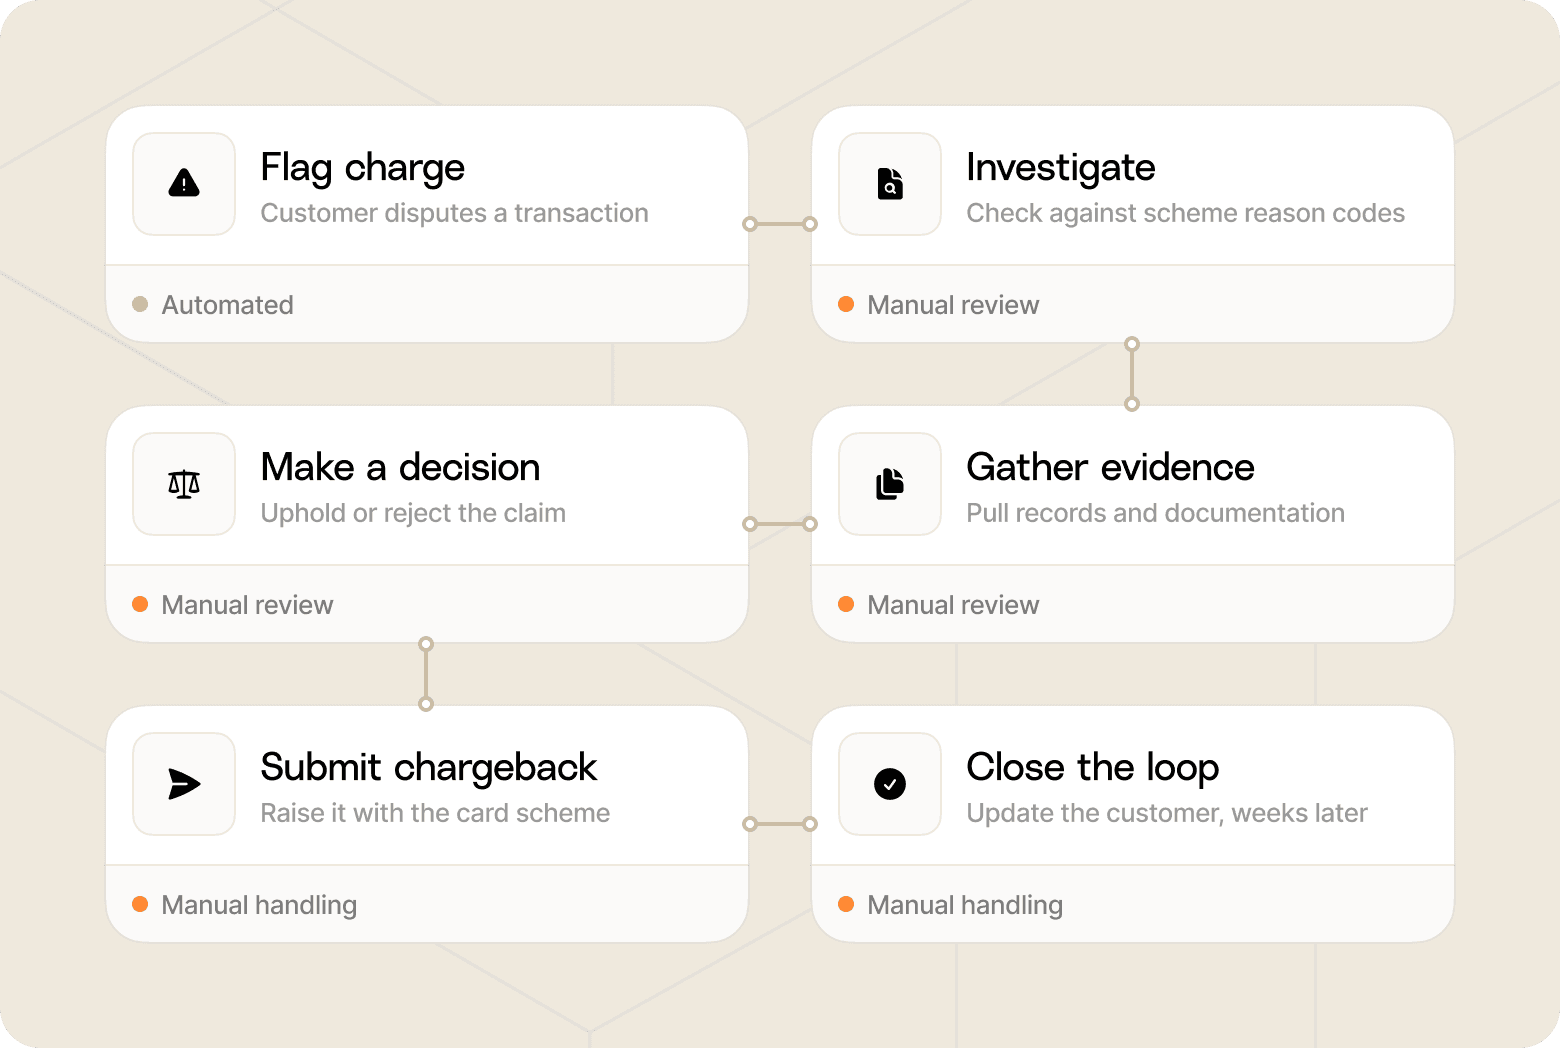This screenshot has width=1560, height=1048.
Task: Click the orange dot on Make a decision's status
Action: (x=140, y=604)
